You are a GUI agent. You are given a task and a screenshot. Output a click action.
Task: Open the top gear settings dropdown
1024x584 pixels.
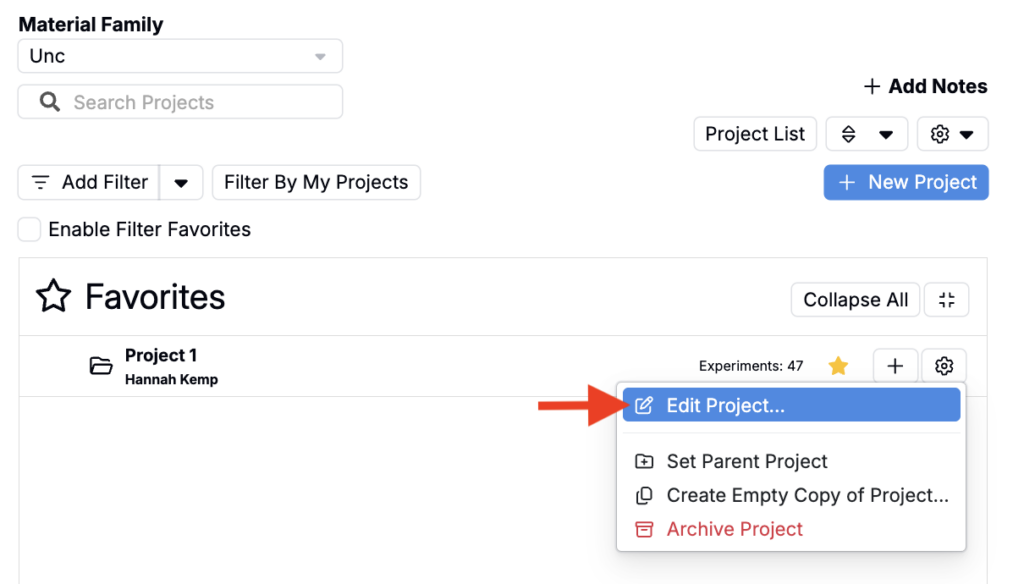952,134
